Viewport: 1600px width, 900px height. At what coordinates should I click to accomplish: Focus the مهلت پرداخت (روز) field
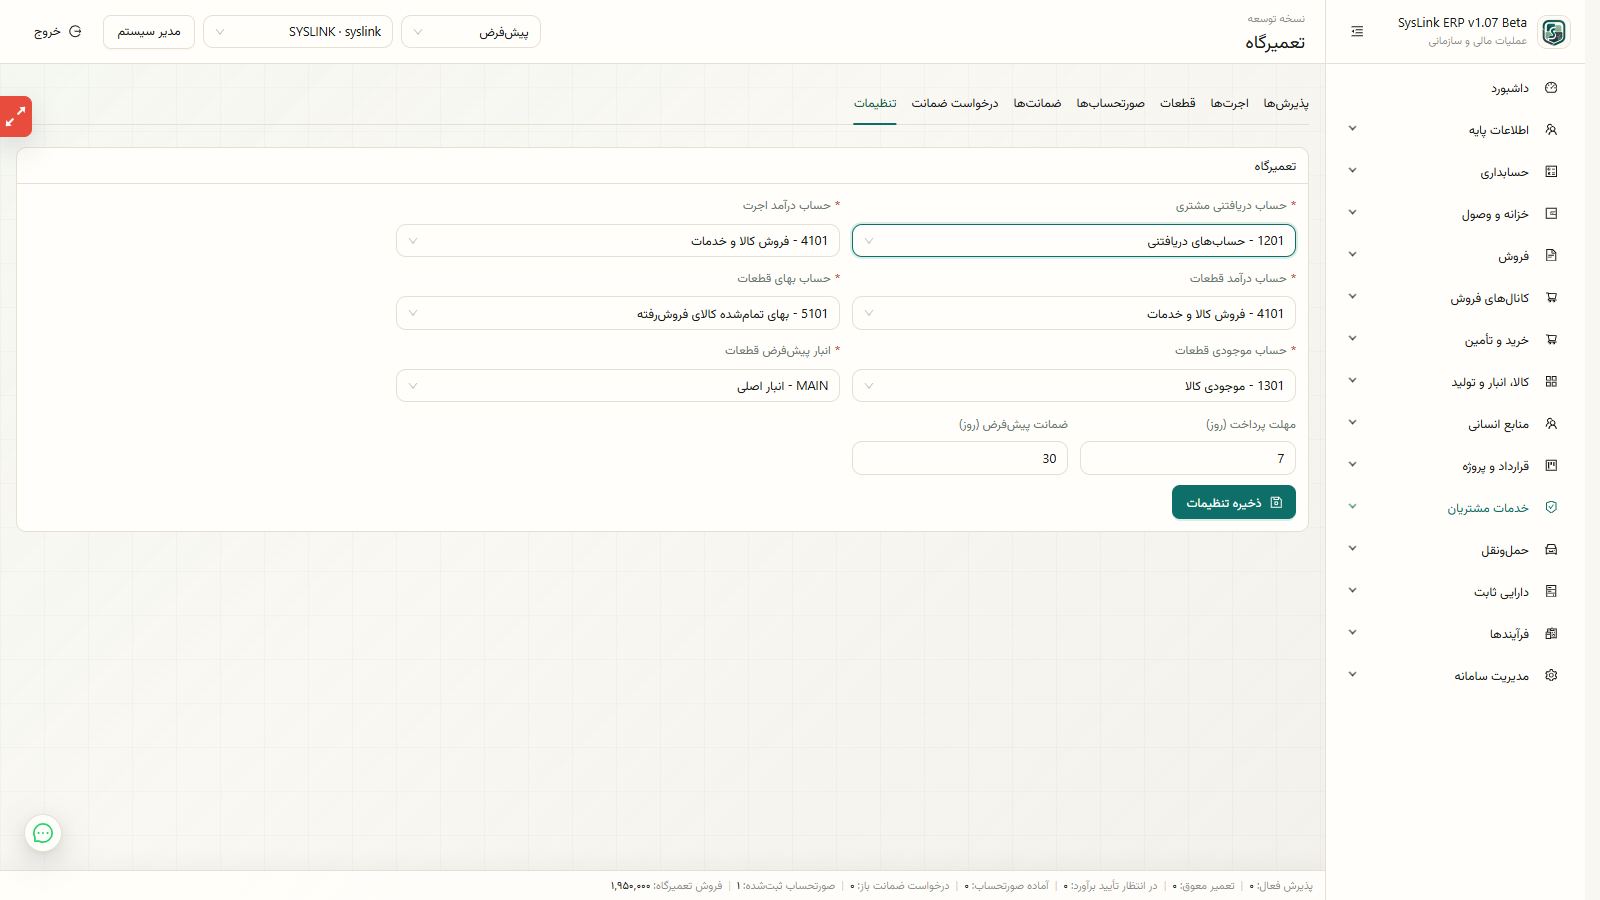1188,459
